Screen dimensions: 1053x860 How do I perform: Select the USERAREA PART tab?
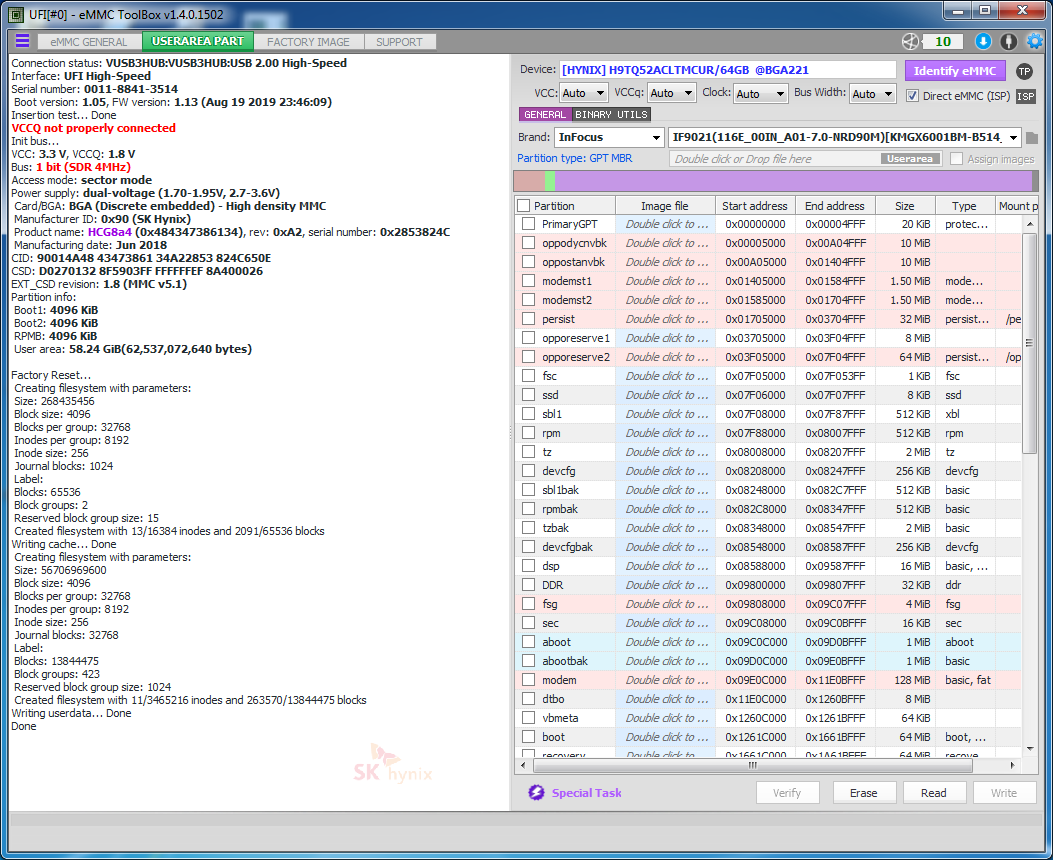[198, 41]
